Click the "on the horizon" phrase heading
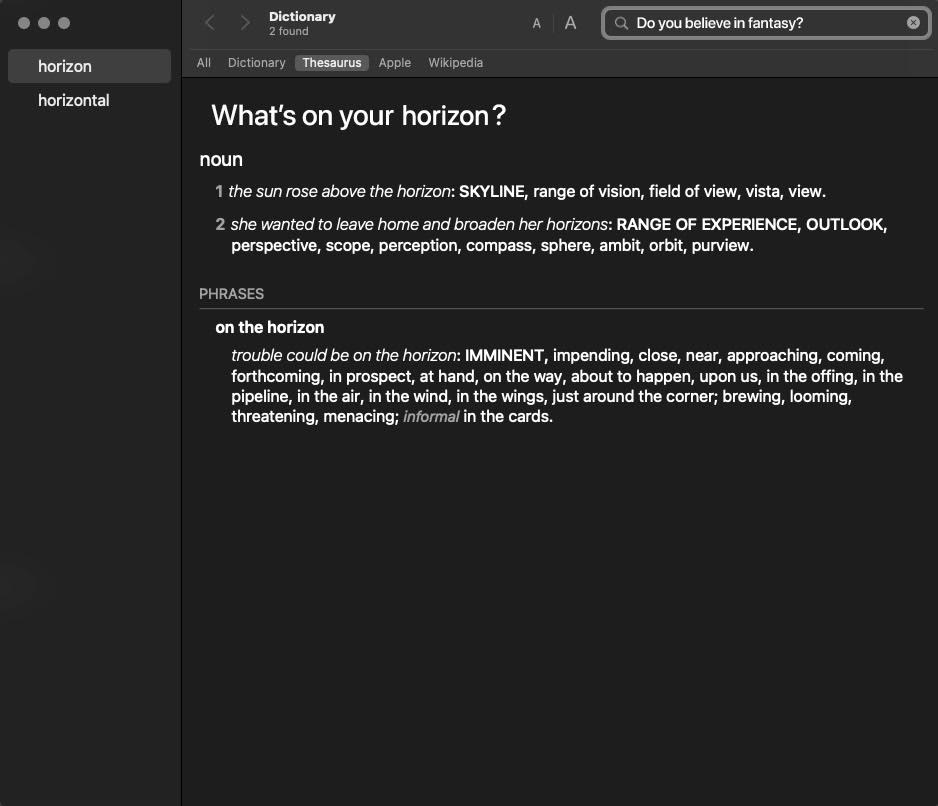The width and height of the screenshot is (938, 806). tap(270, 327)
